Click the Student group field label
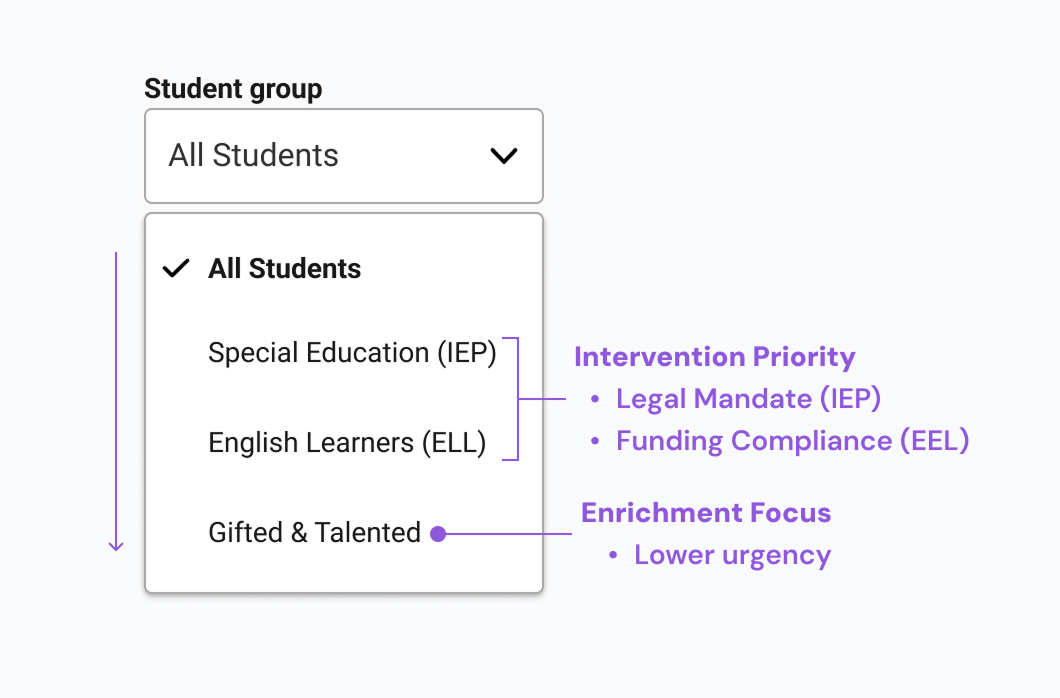Image resolution: width=1060 pixels, height=698 pixels. tap(233, 89)
